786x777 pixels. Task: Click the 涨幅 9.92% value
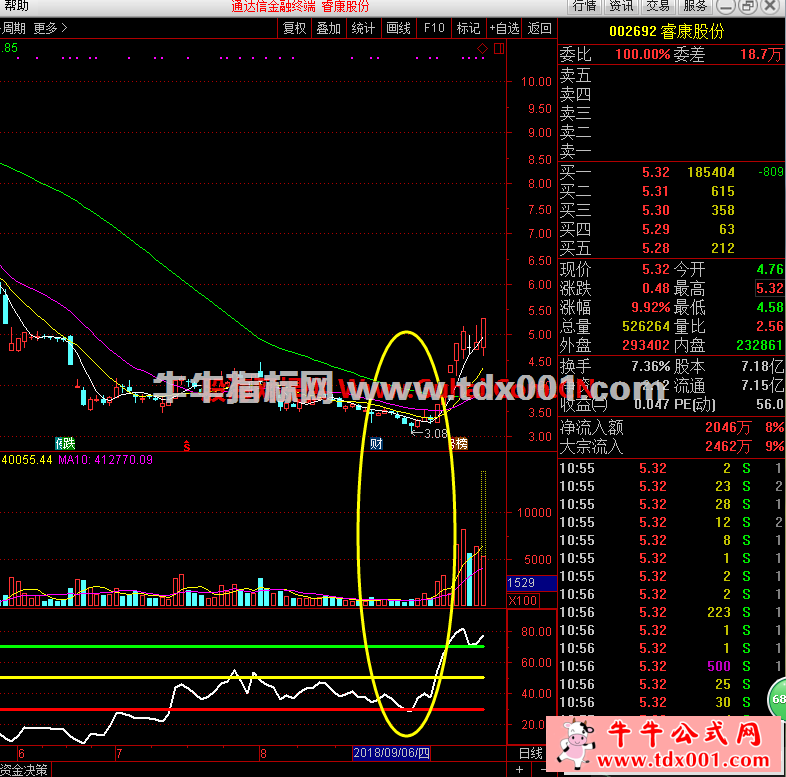pos(651,307)
